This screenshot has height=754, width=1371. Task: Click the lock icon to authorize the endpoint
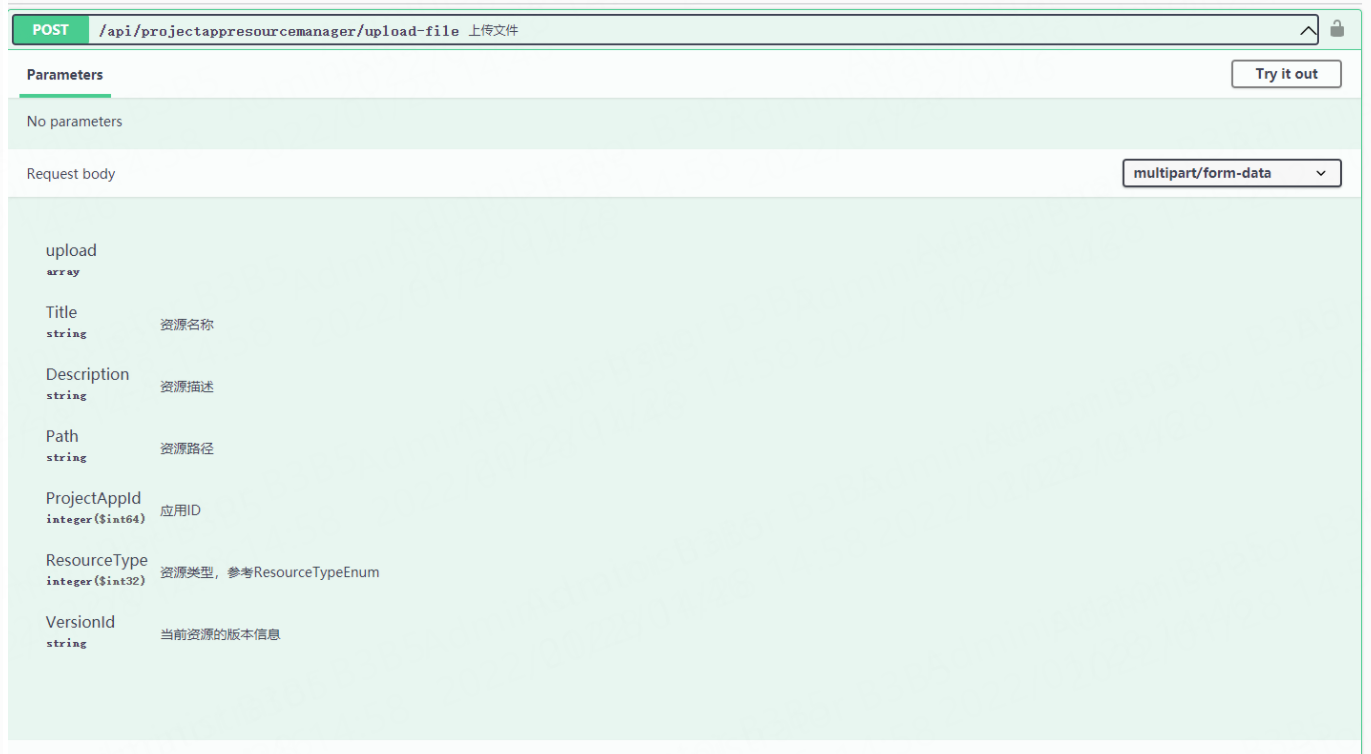(x=1337, y=29)
